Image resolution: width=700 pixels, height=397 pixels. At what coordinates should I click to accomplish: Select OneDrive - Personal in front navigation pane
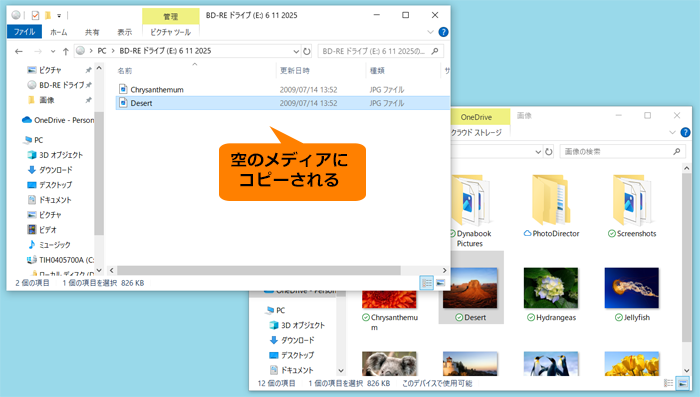(x=58, y=120)
